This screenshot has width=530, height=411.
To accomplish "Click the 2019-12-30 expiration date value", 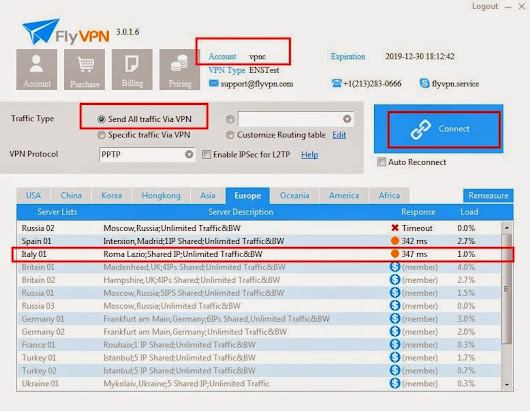I will (420, 56).
